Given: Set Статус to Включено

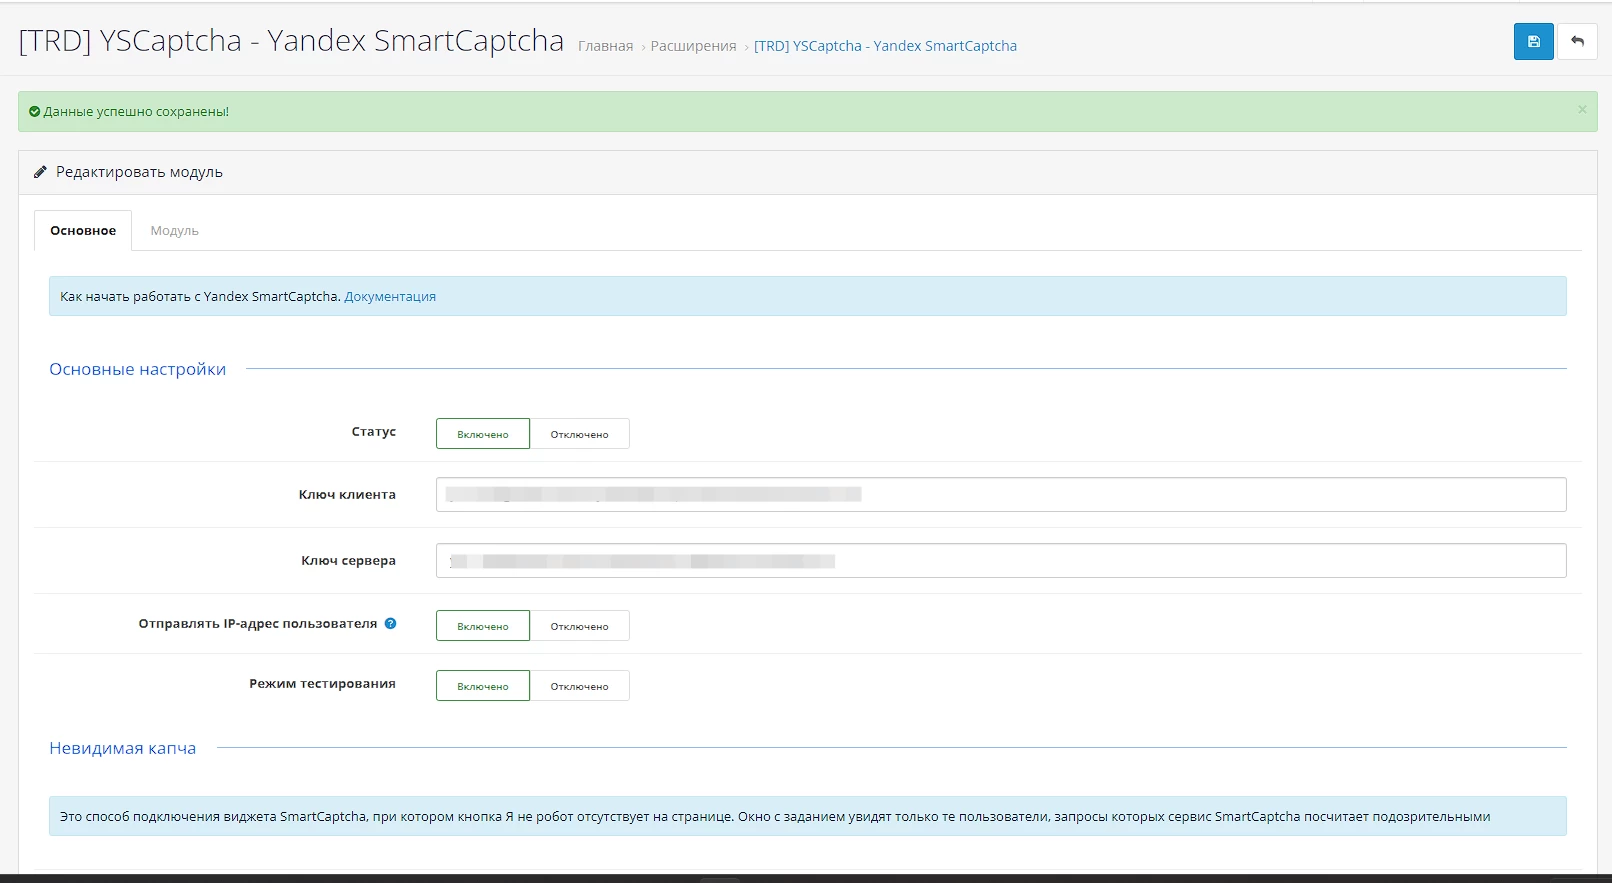Looking at the screenshot, I should (483, 434).
